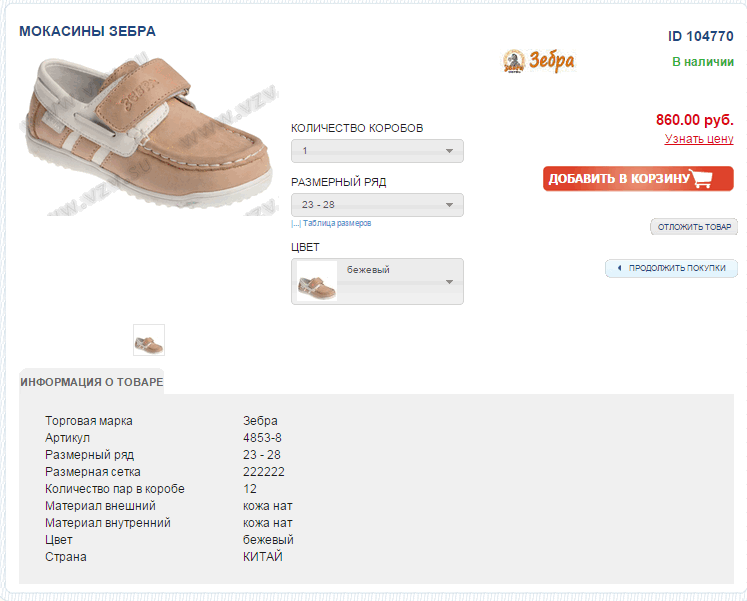The image size is (747, 601).
Task: Switch to the ИНФОРМАЦИЯ О ТОВАРЕ tab
Action: (92, 382)
